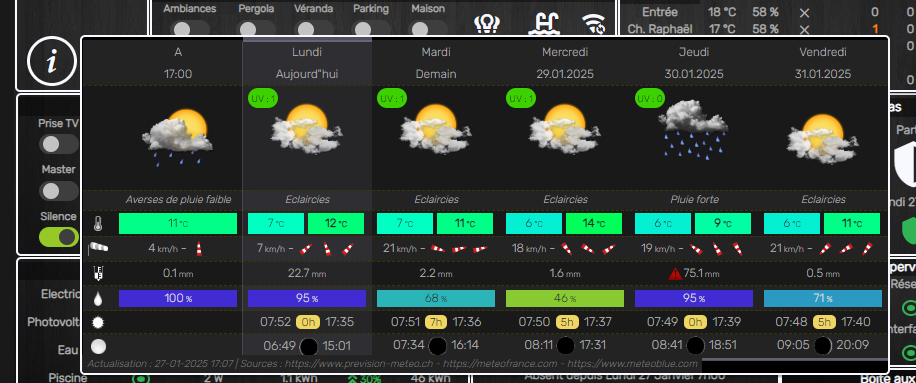
Task: Select the Mercredi 29.01.2025 column header
Action: pyautogui.click(x=565, y=63)
